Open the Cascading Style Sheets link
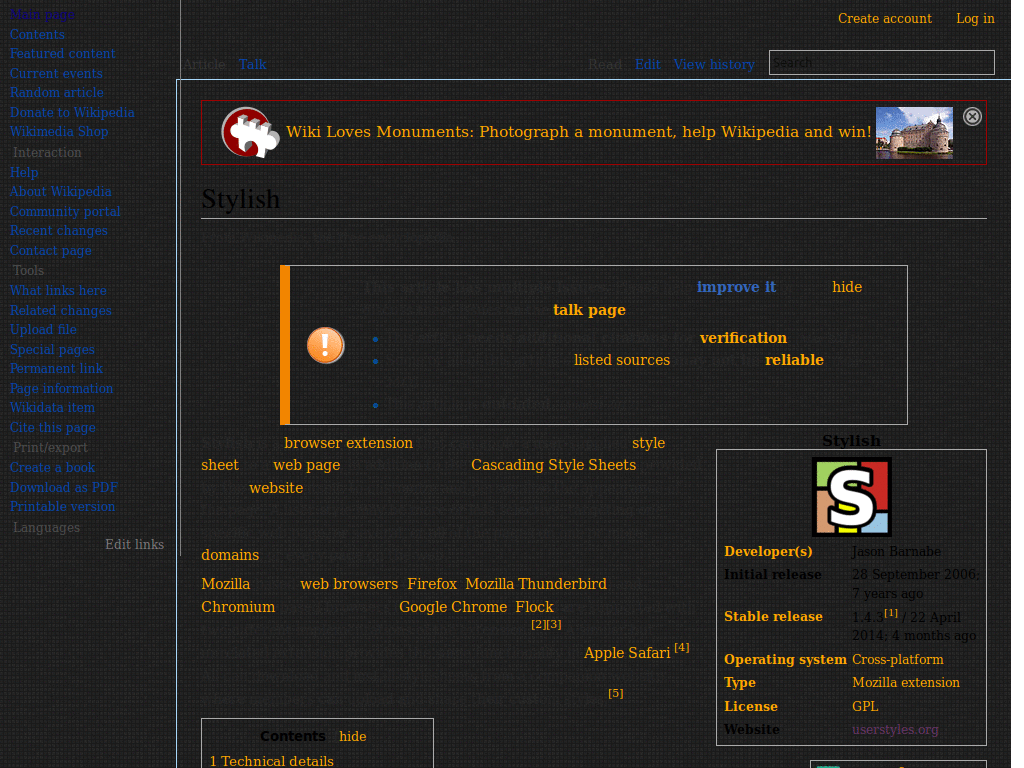Screen dimensions: 1024x768 click(553, 465)
